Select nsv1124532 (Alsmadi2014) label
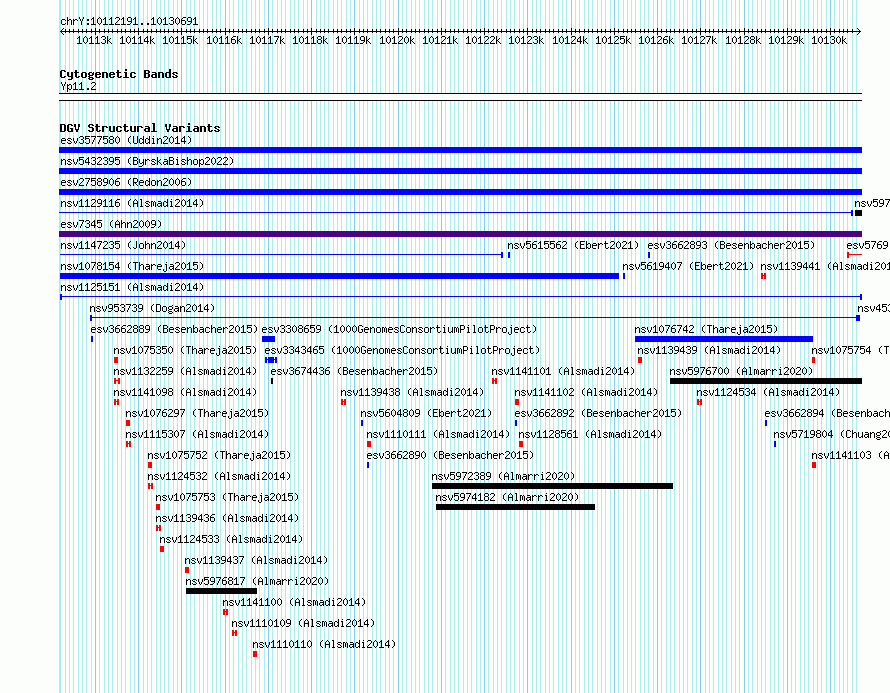 (x=219, y=476)
